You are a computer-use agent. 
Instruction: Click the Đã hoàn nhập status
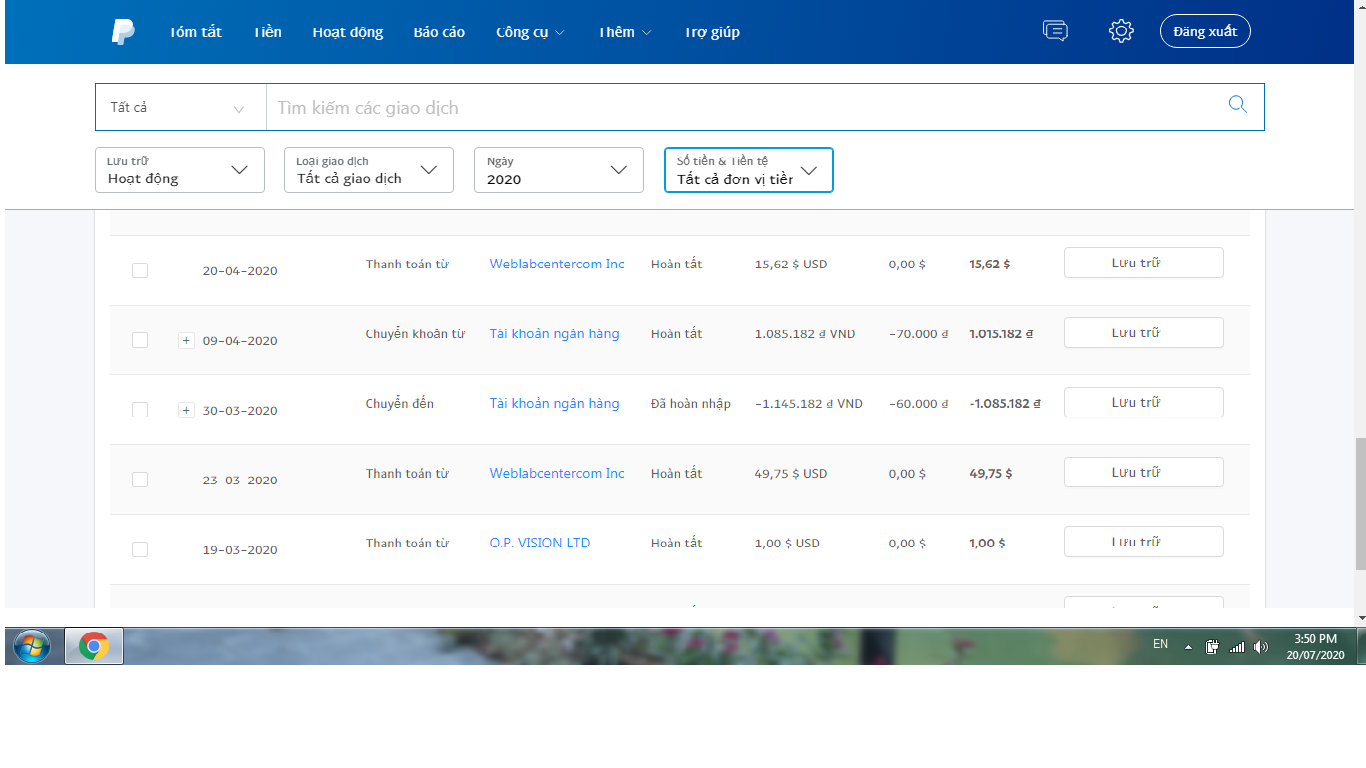pyautogui.click(x=691, y=404)
